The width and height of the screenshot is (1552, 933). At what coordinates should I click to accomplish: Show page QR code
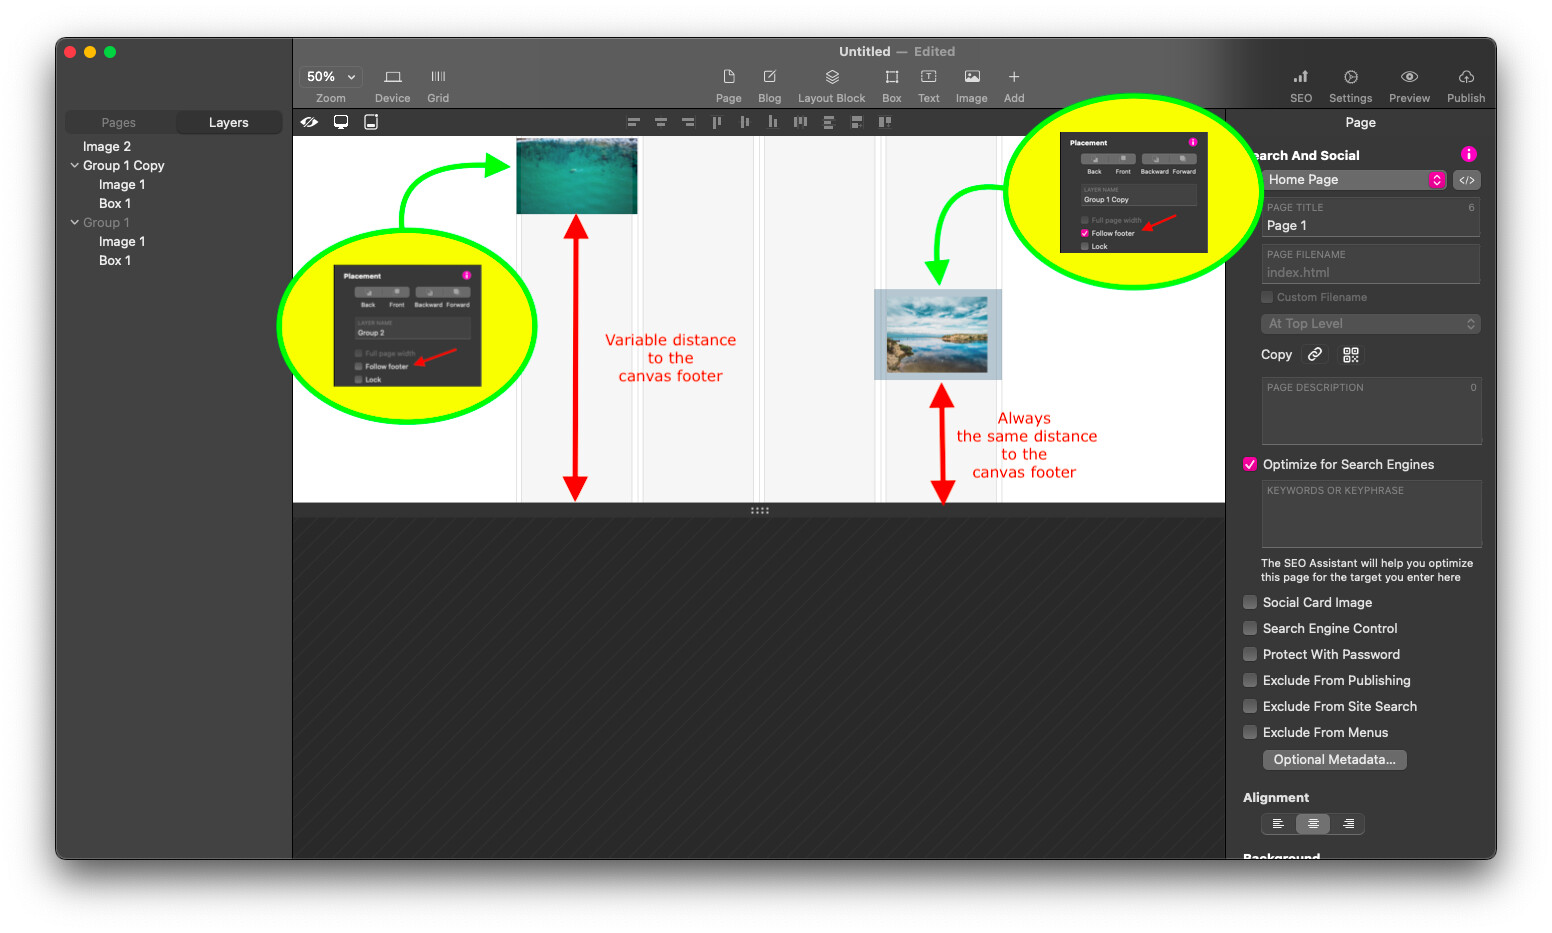click(x=1351, y=355)
